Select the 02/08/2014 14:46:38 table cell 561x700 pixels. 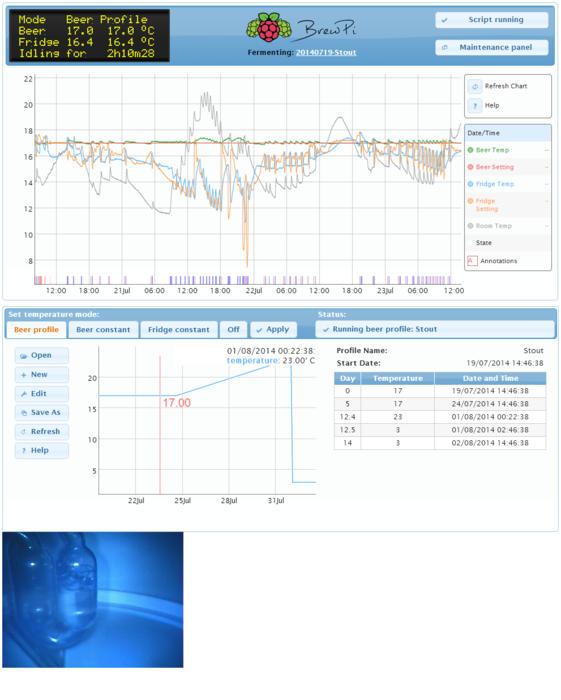pyautogui.click(x=490, y=443)
